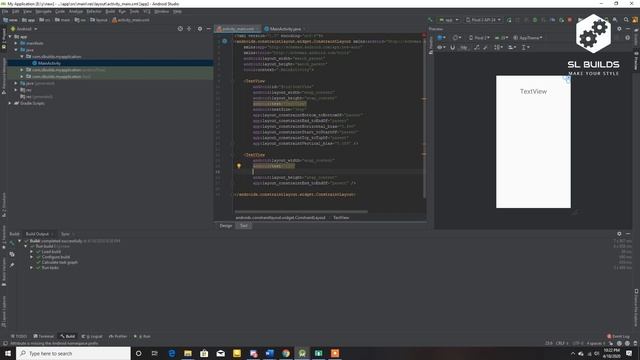The image size is (640, 360).
Task: Click the search everywhere magnifier icon
Action: tap(626, 20)
